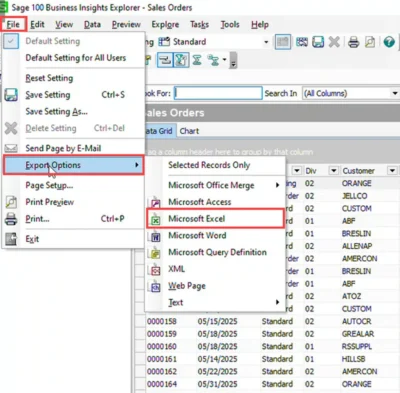Screen dimensions: 400x393
Task: Expand the Microsoft Office Merge submenu
Action: click(x=215, y=185)
